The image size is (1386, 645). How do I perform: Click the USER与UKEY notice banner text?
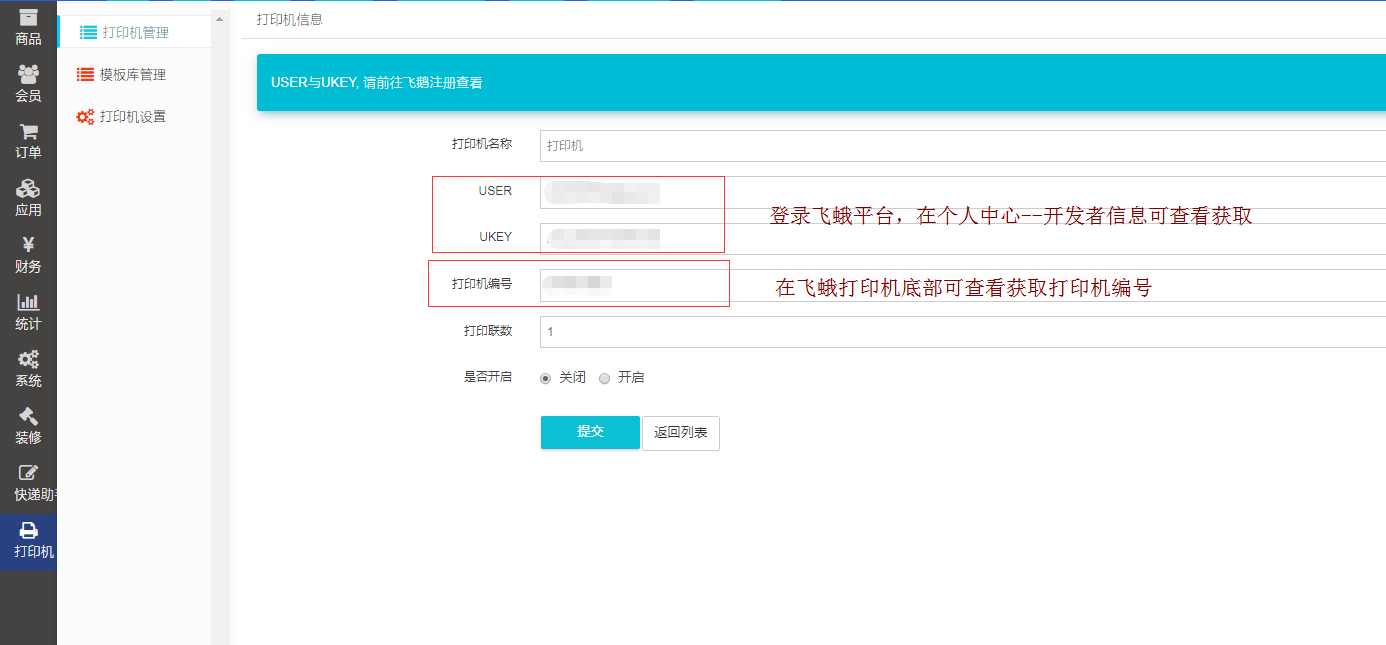point(377,83)
